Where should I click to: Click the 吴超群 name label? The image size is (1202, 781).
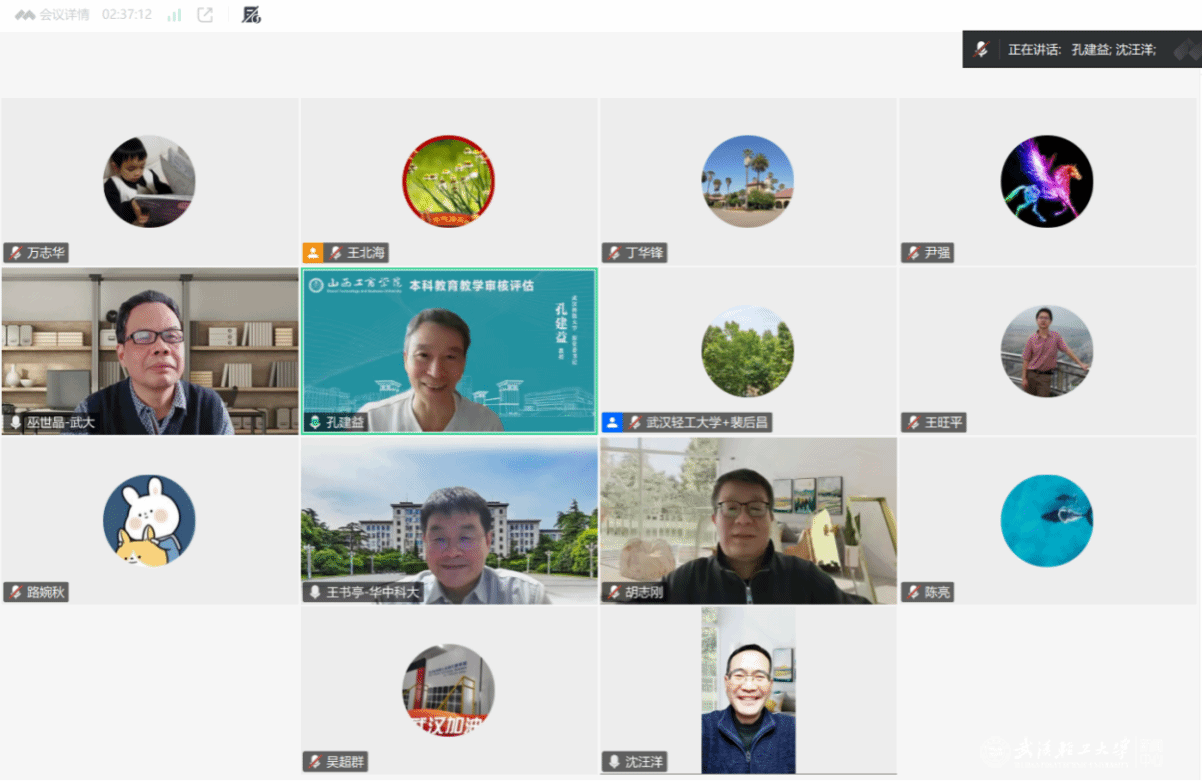pyautogui.click(x=345, y=762)
